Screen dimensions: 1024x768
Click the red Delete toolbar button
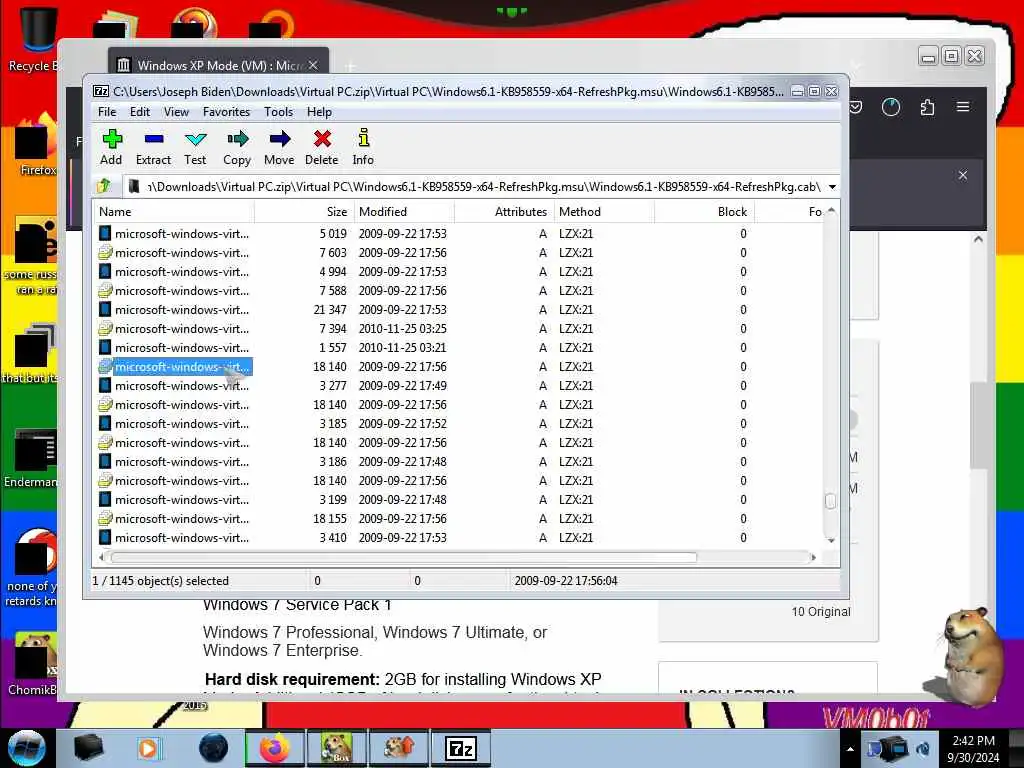pyautogui.click(x=322, y=147)
